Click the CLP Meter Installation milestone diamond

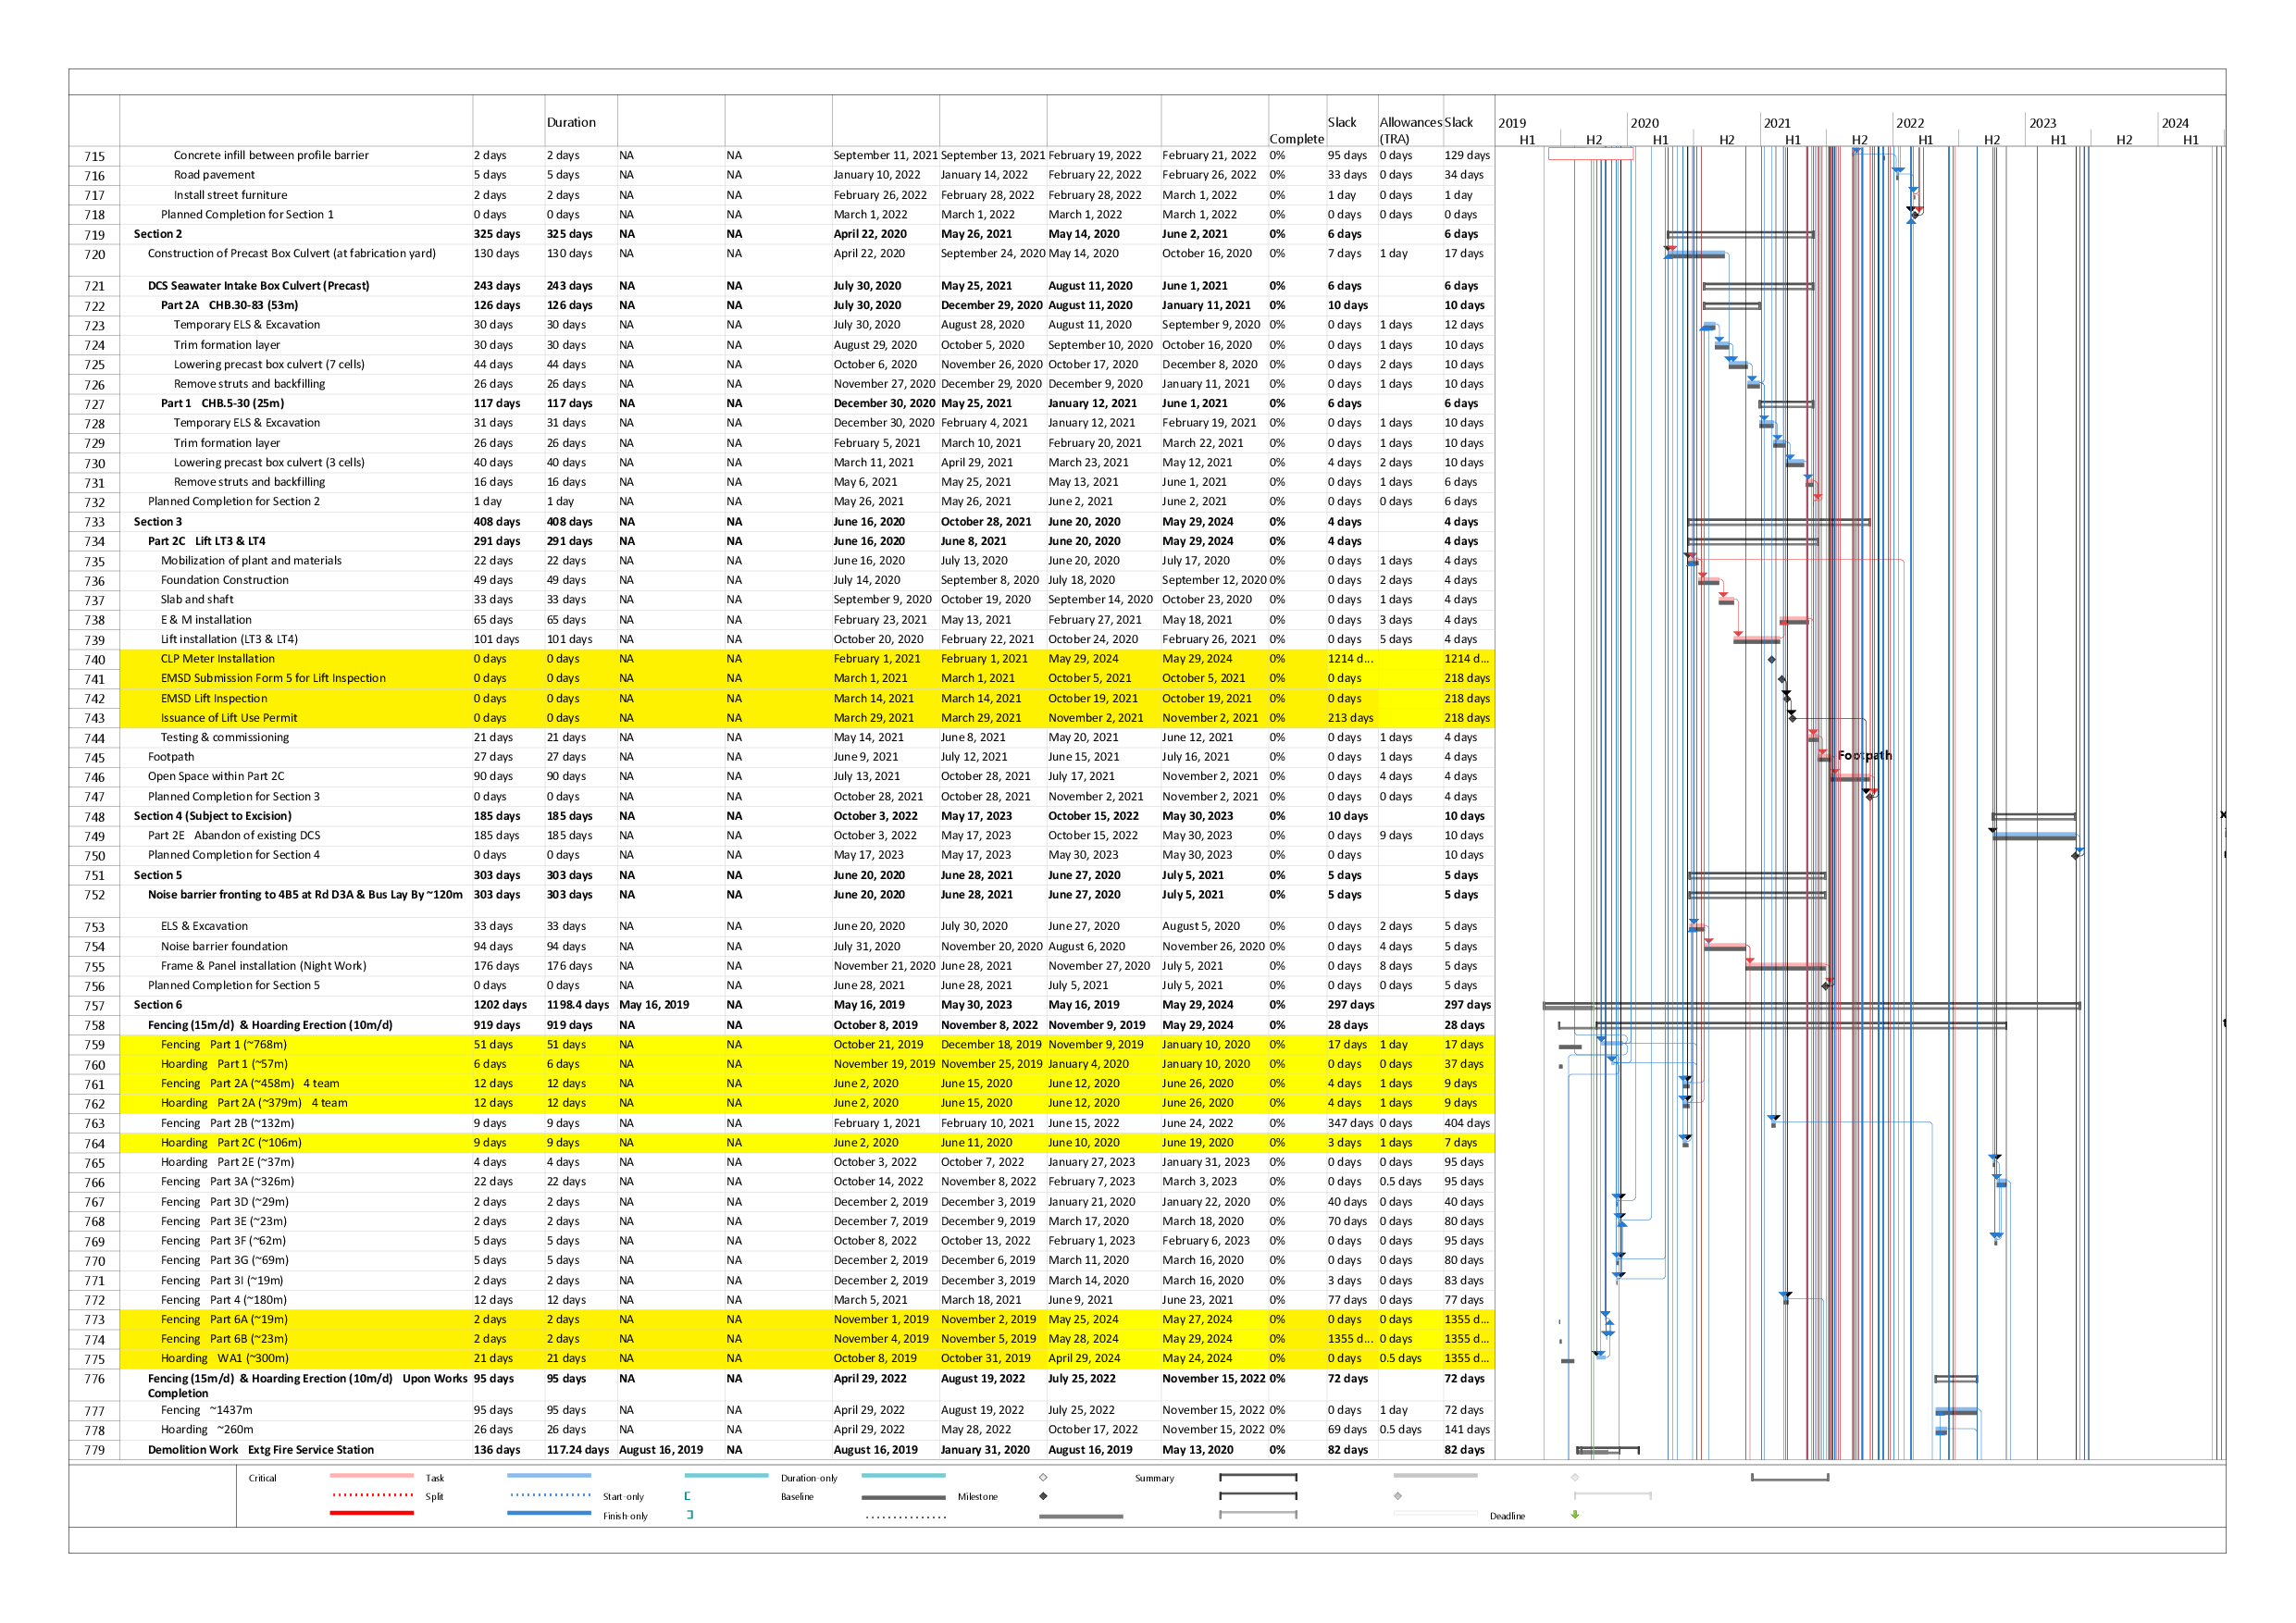[1772, 659]
